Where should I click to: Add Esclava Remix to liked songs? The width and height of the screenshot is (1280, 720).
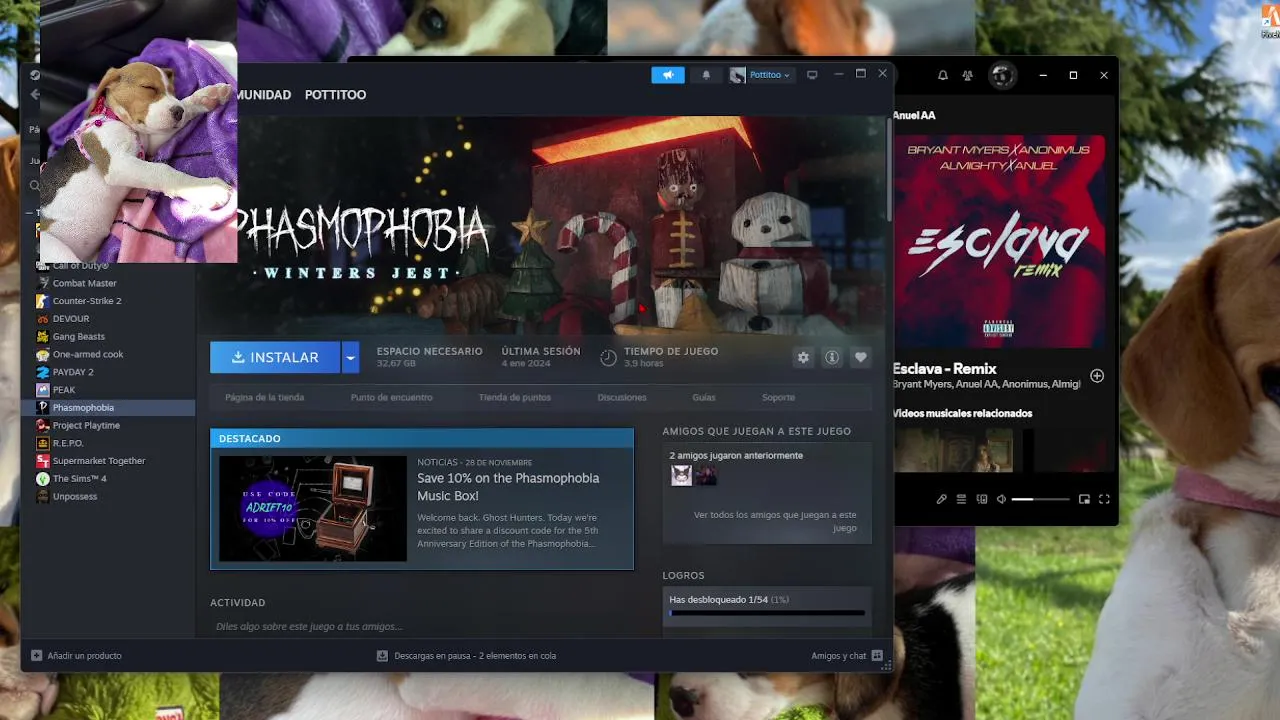pyautogui.click(x=1097, y=376)
